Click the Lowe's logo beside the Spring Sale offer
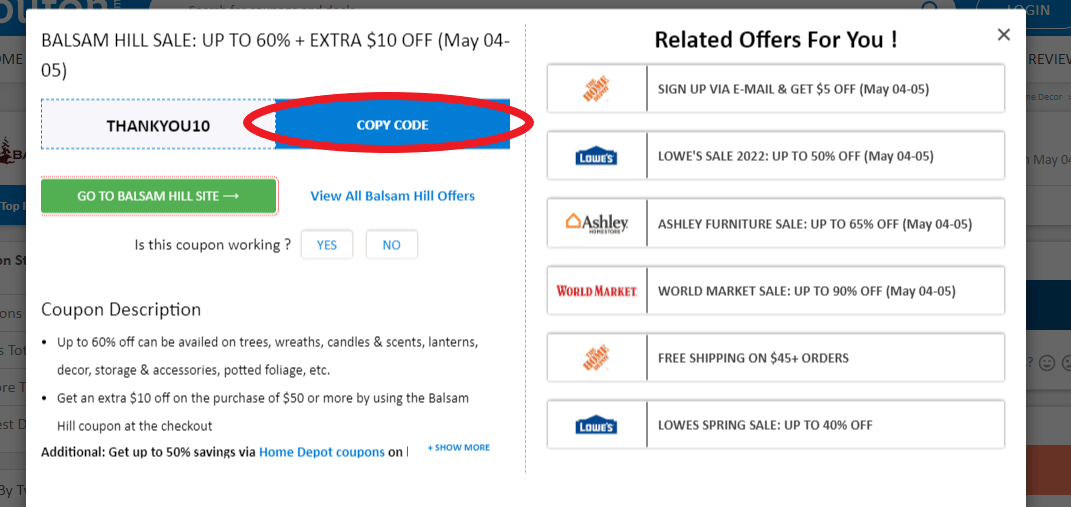 pos(597,425)
